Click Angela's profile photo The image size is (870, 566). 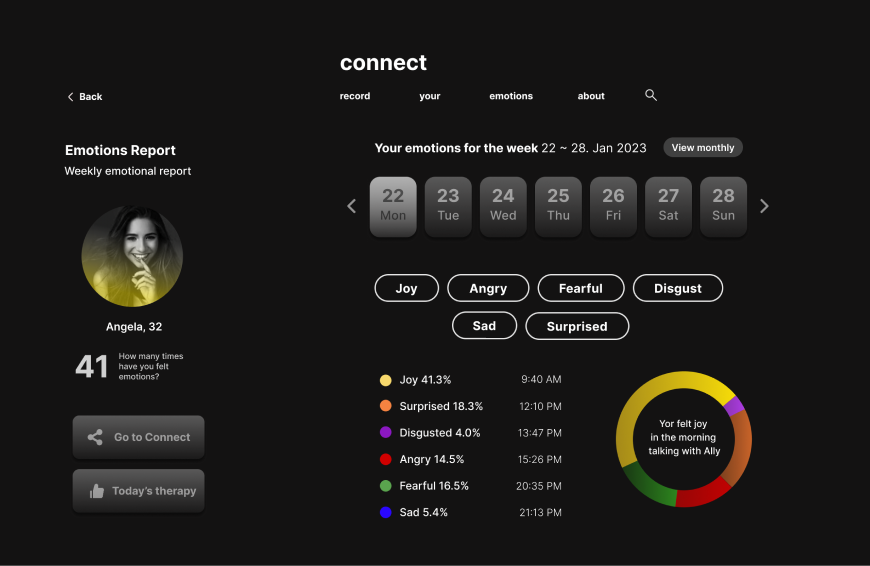(x=132, y=256)
